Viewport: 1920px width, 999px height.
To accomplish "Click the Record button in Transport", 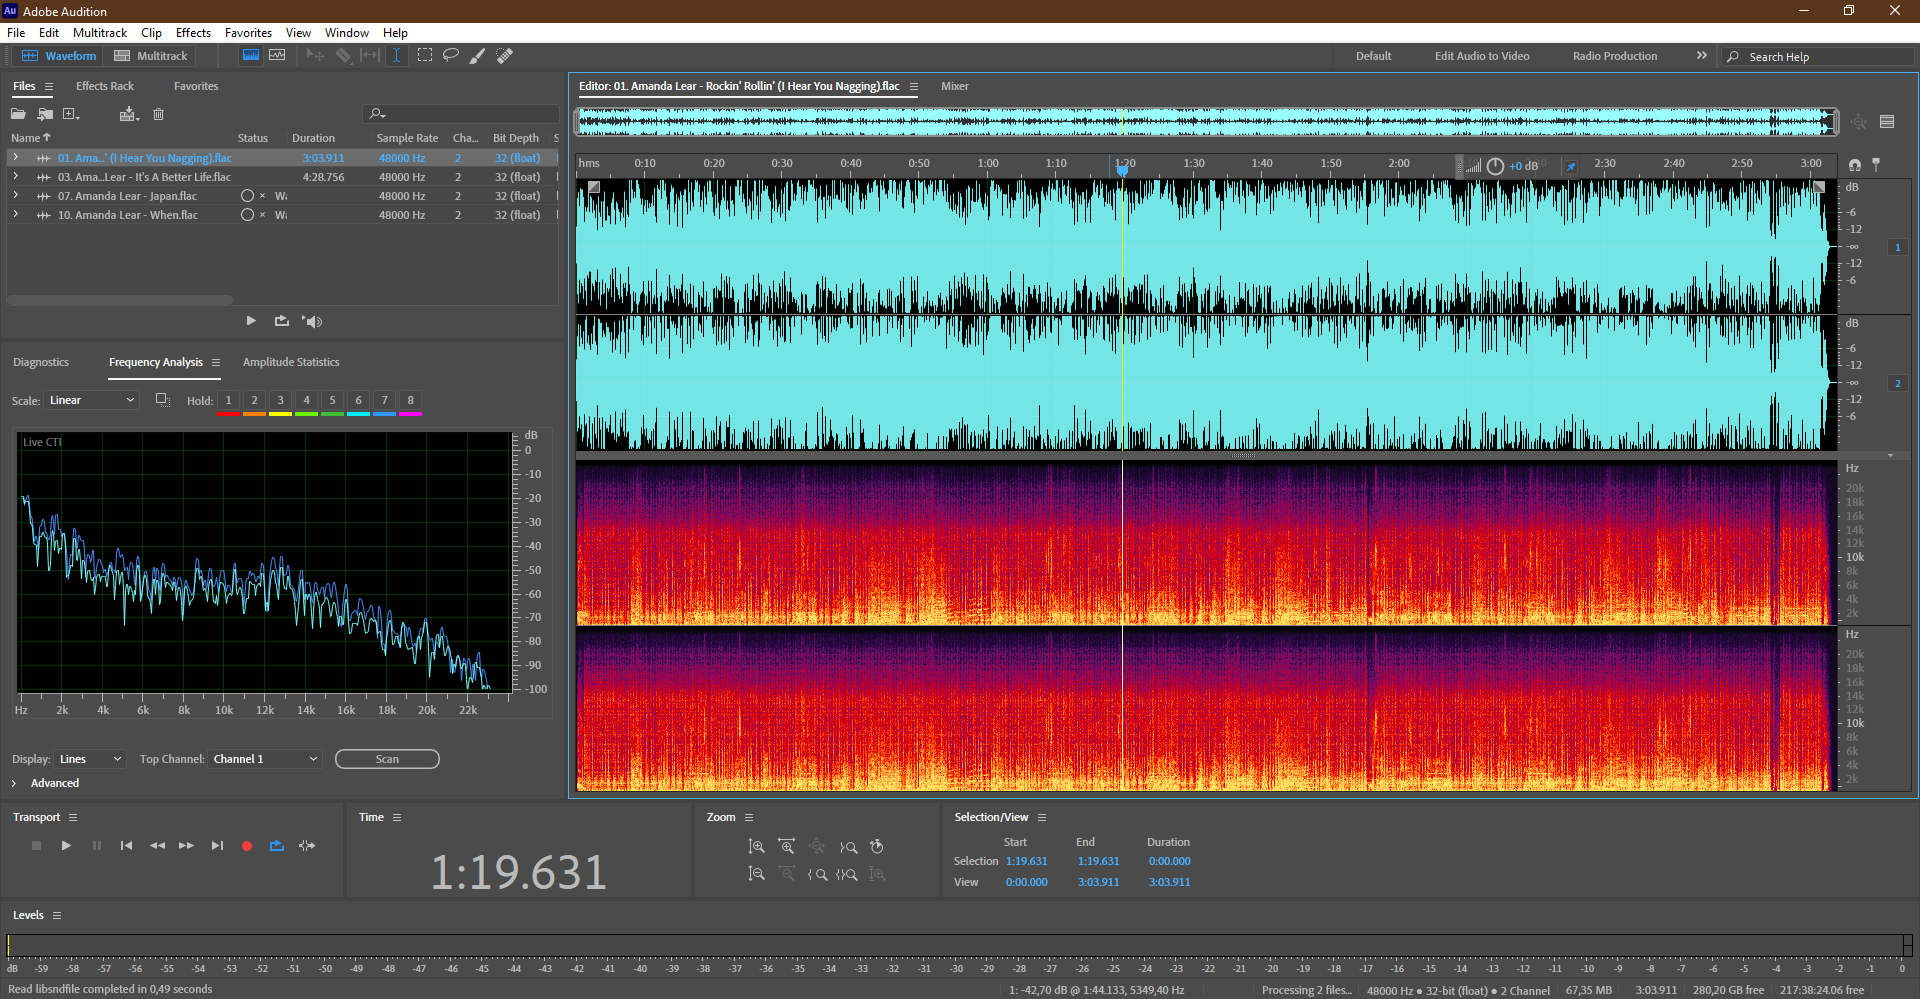I will (x=247, y=846).
